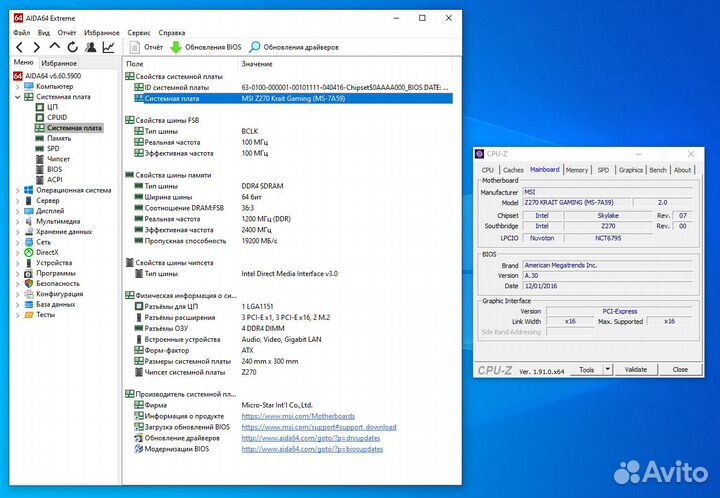
Task: Click the Forward arrow in AIDA64 toolbar
Action: 36,47
